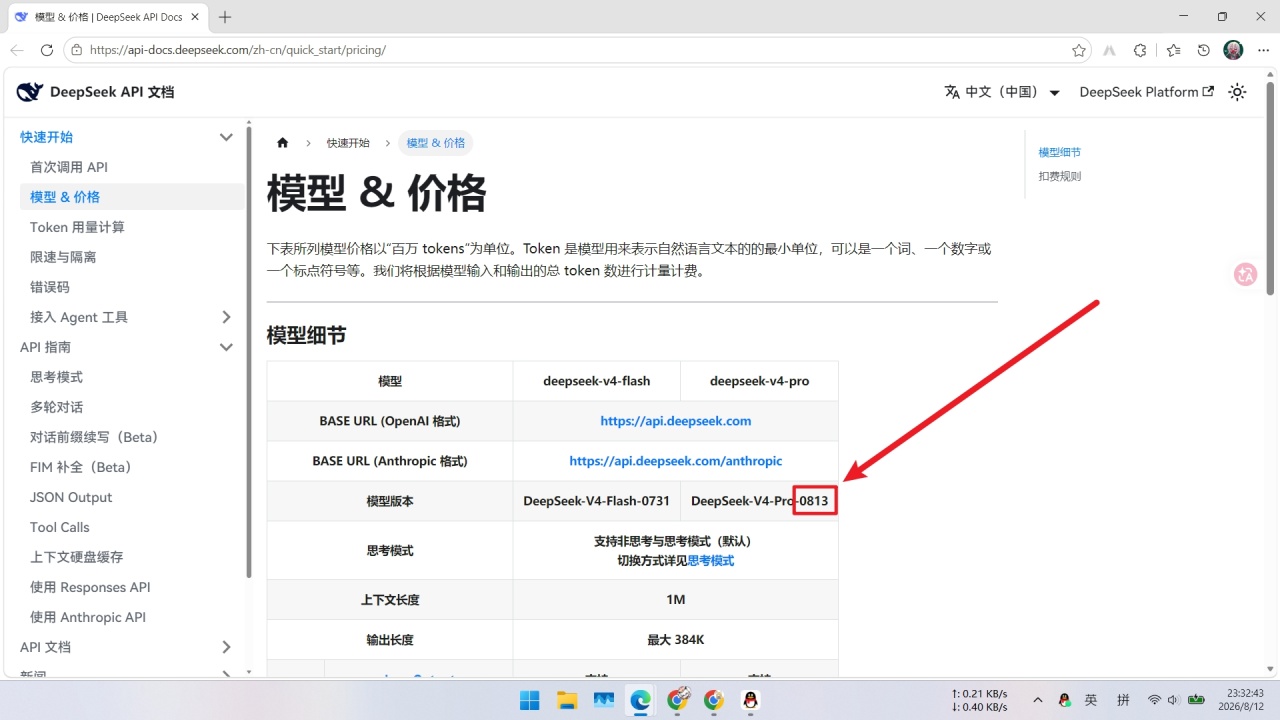Screen dimensions: 1280x720
Task: Collapse the API 指南 sidebar section
Action: coord(226,347)
